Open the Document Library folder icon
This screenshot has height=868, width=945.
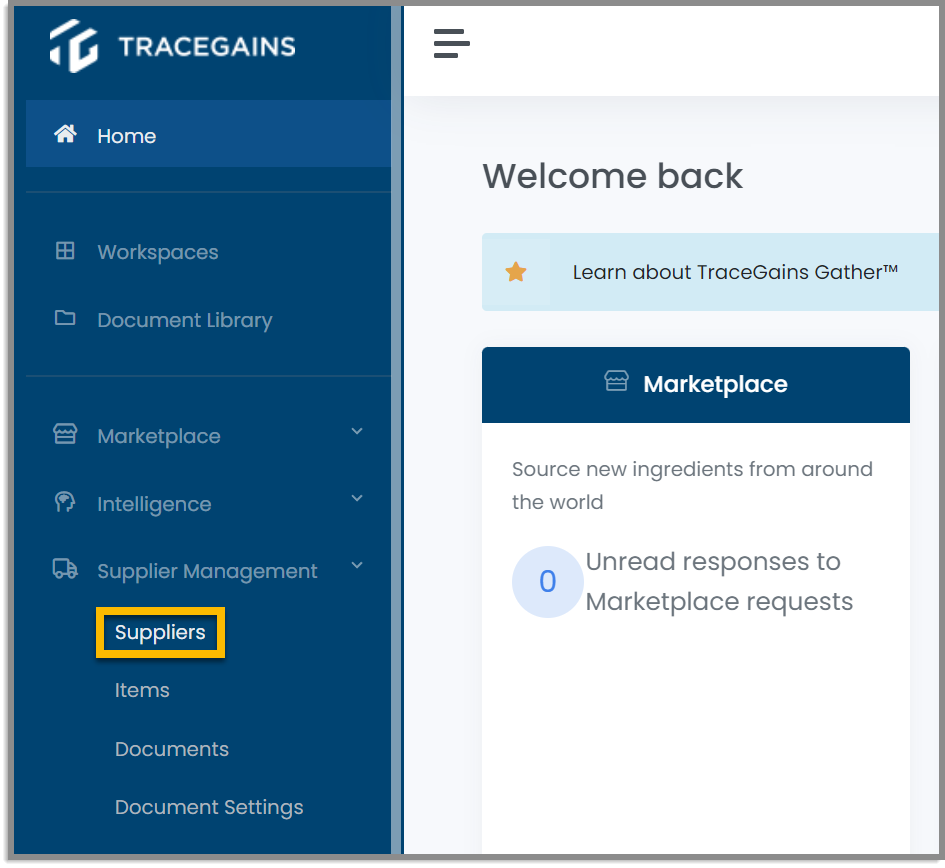[65, 319]
